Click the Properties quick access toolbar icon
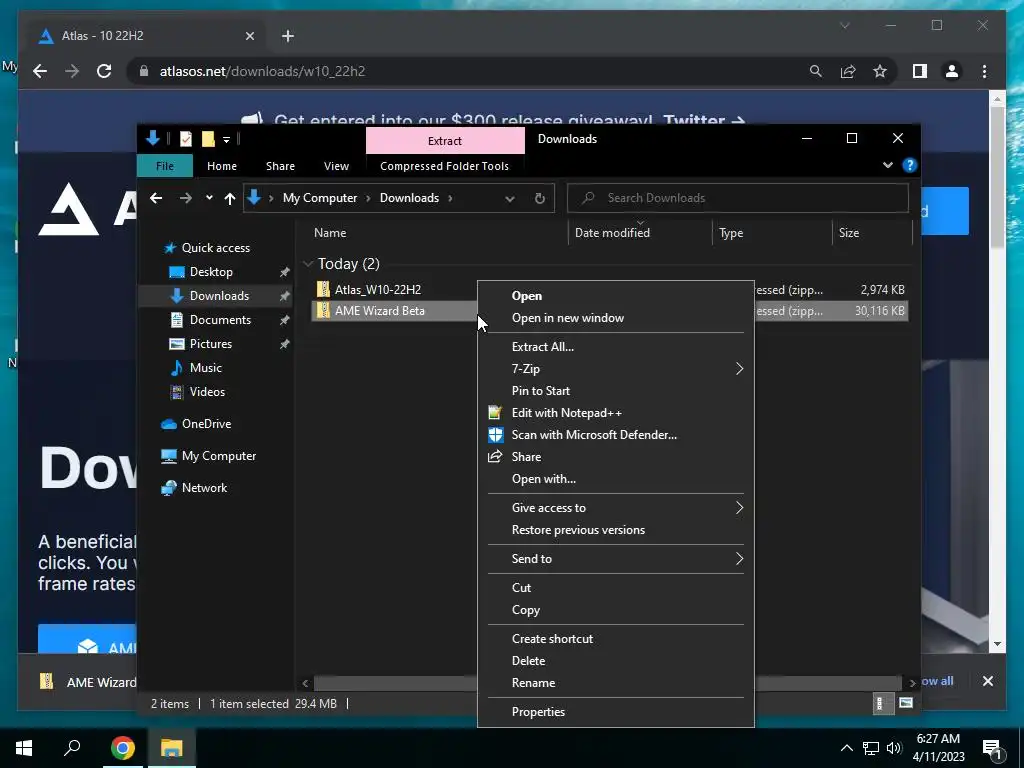Screen dimensions: 1024x768 [185, 139]
